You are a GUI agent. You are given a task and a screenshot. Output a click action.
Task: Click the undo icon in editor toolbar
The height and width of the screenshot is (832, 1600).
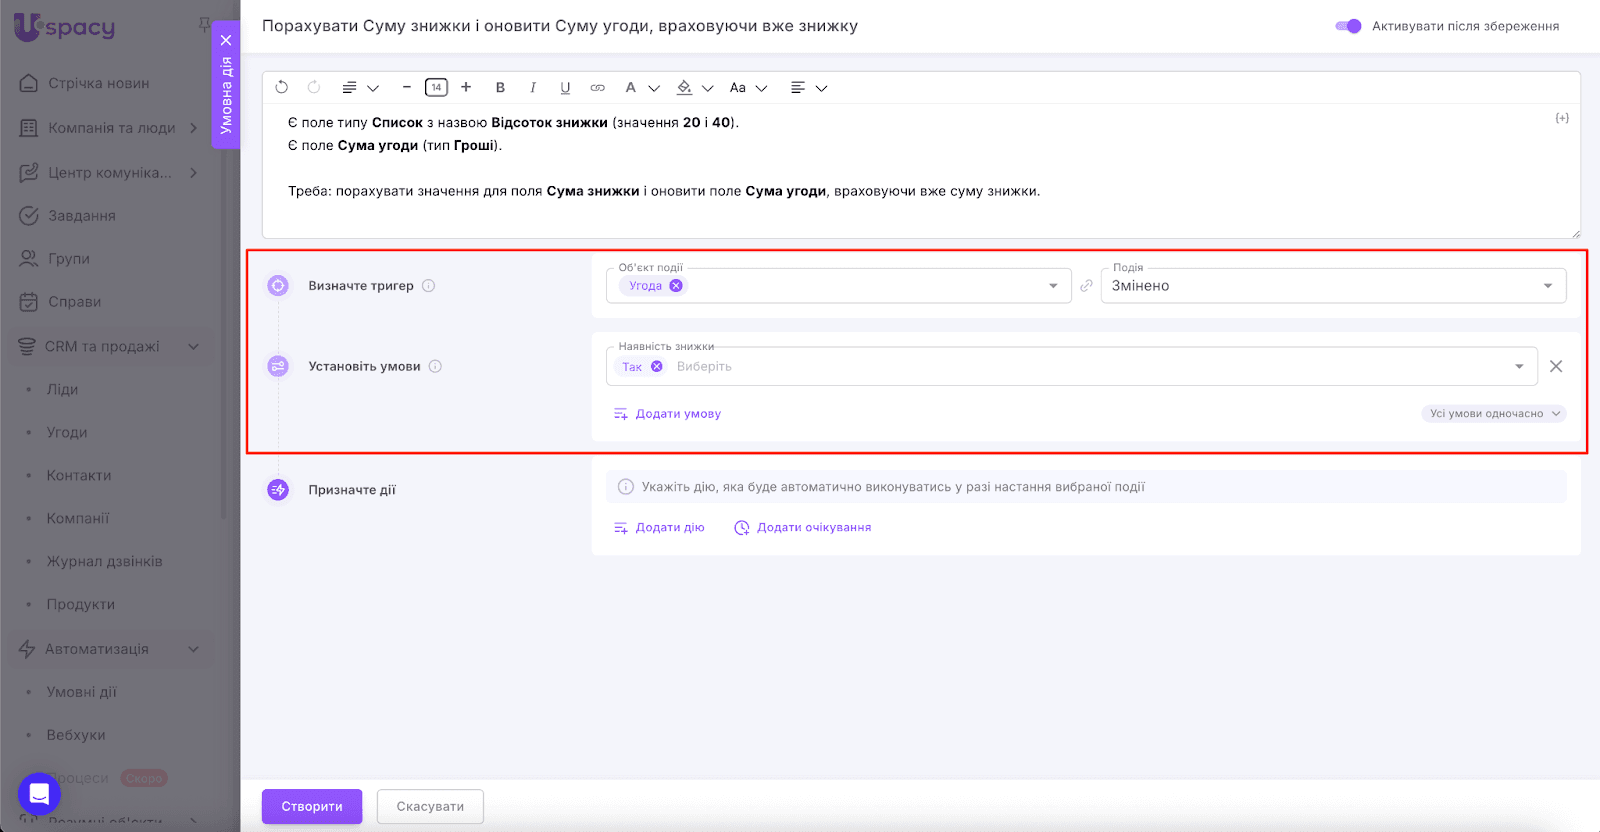pyautogui.click(x=282, y=88)
